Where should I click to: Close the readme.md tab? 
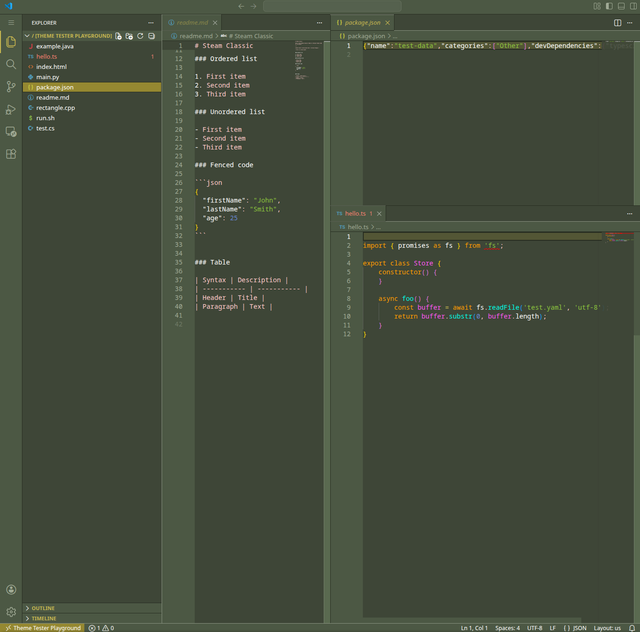click(x=215, y=23)
